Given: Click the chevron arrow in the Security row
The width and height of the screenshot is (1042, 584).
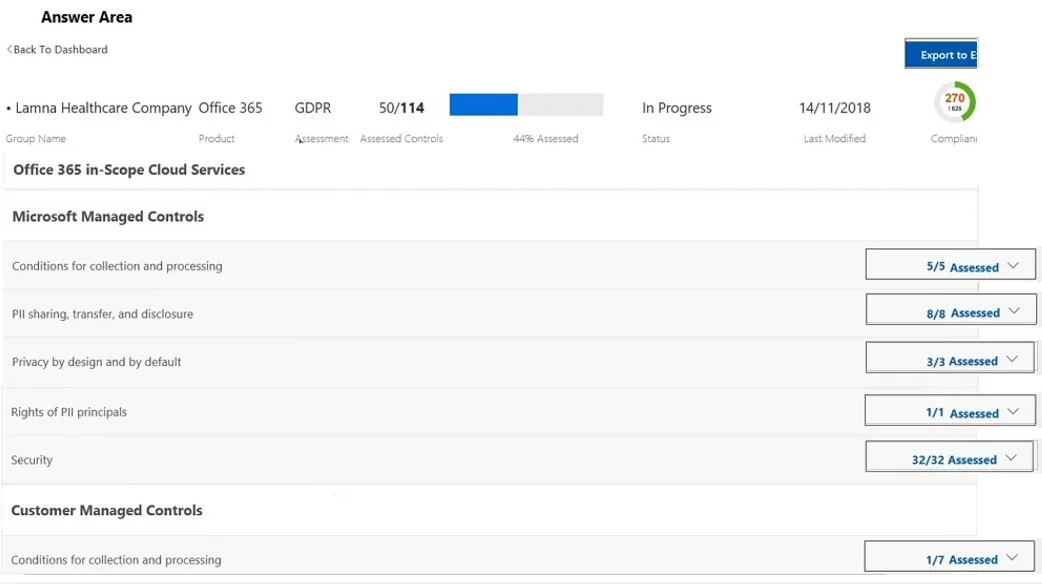Looking at the screenshot, I should coord(1011,458).
